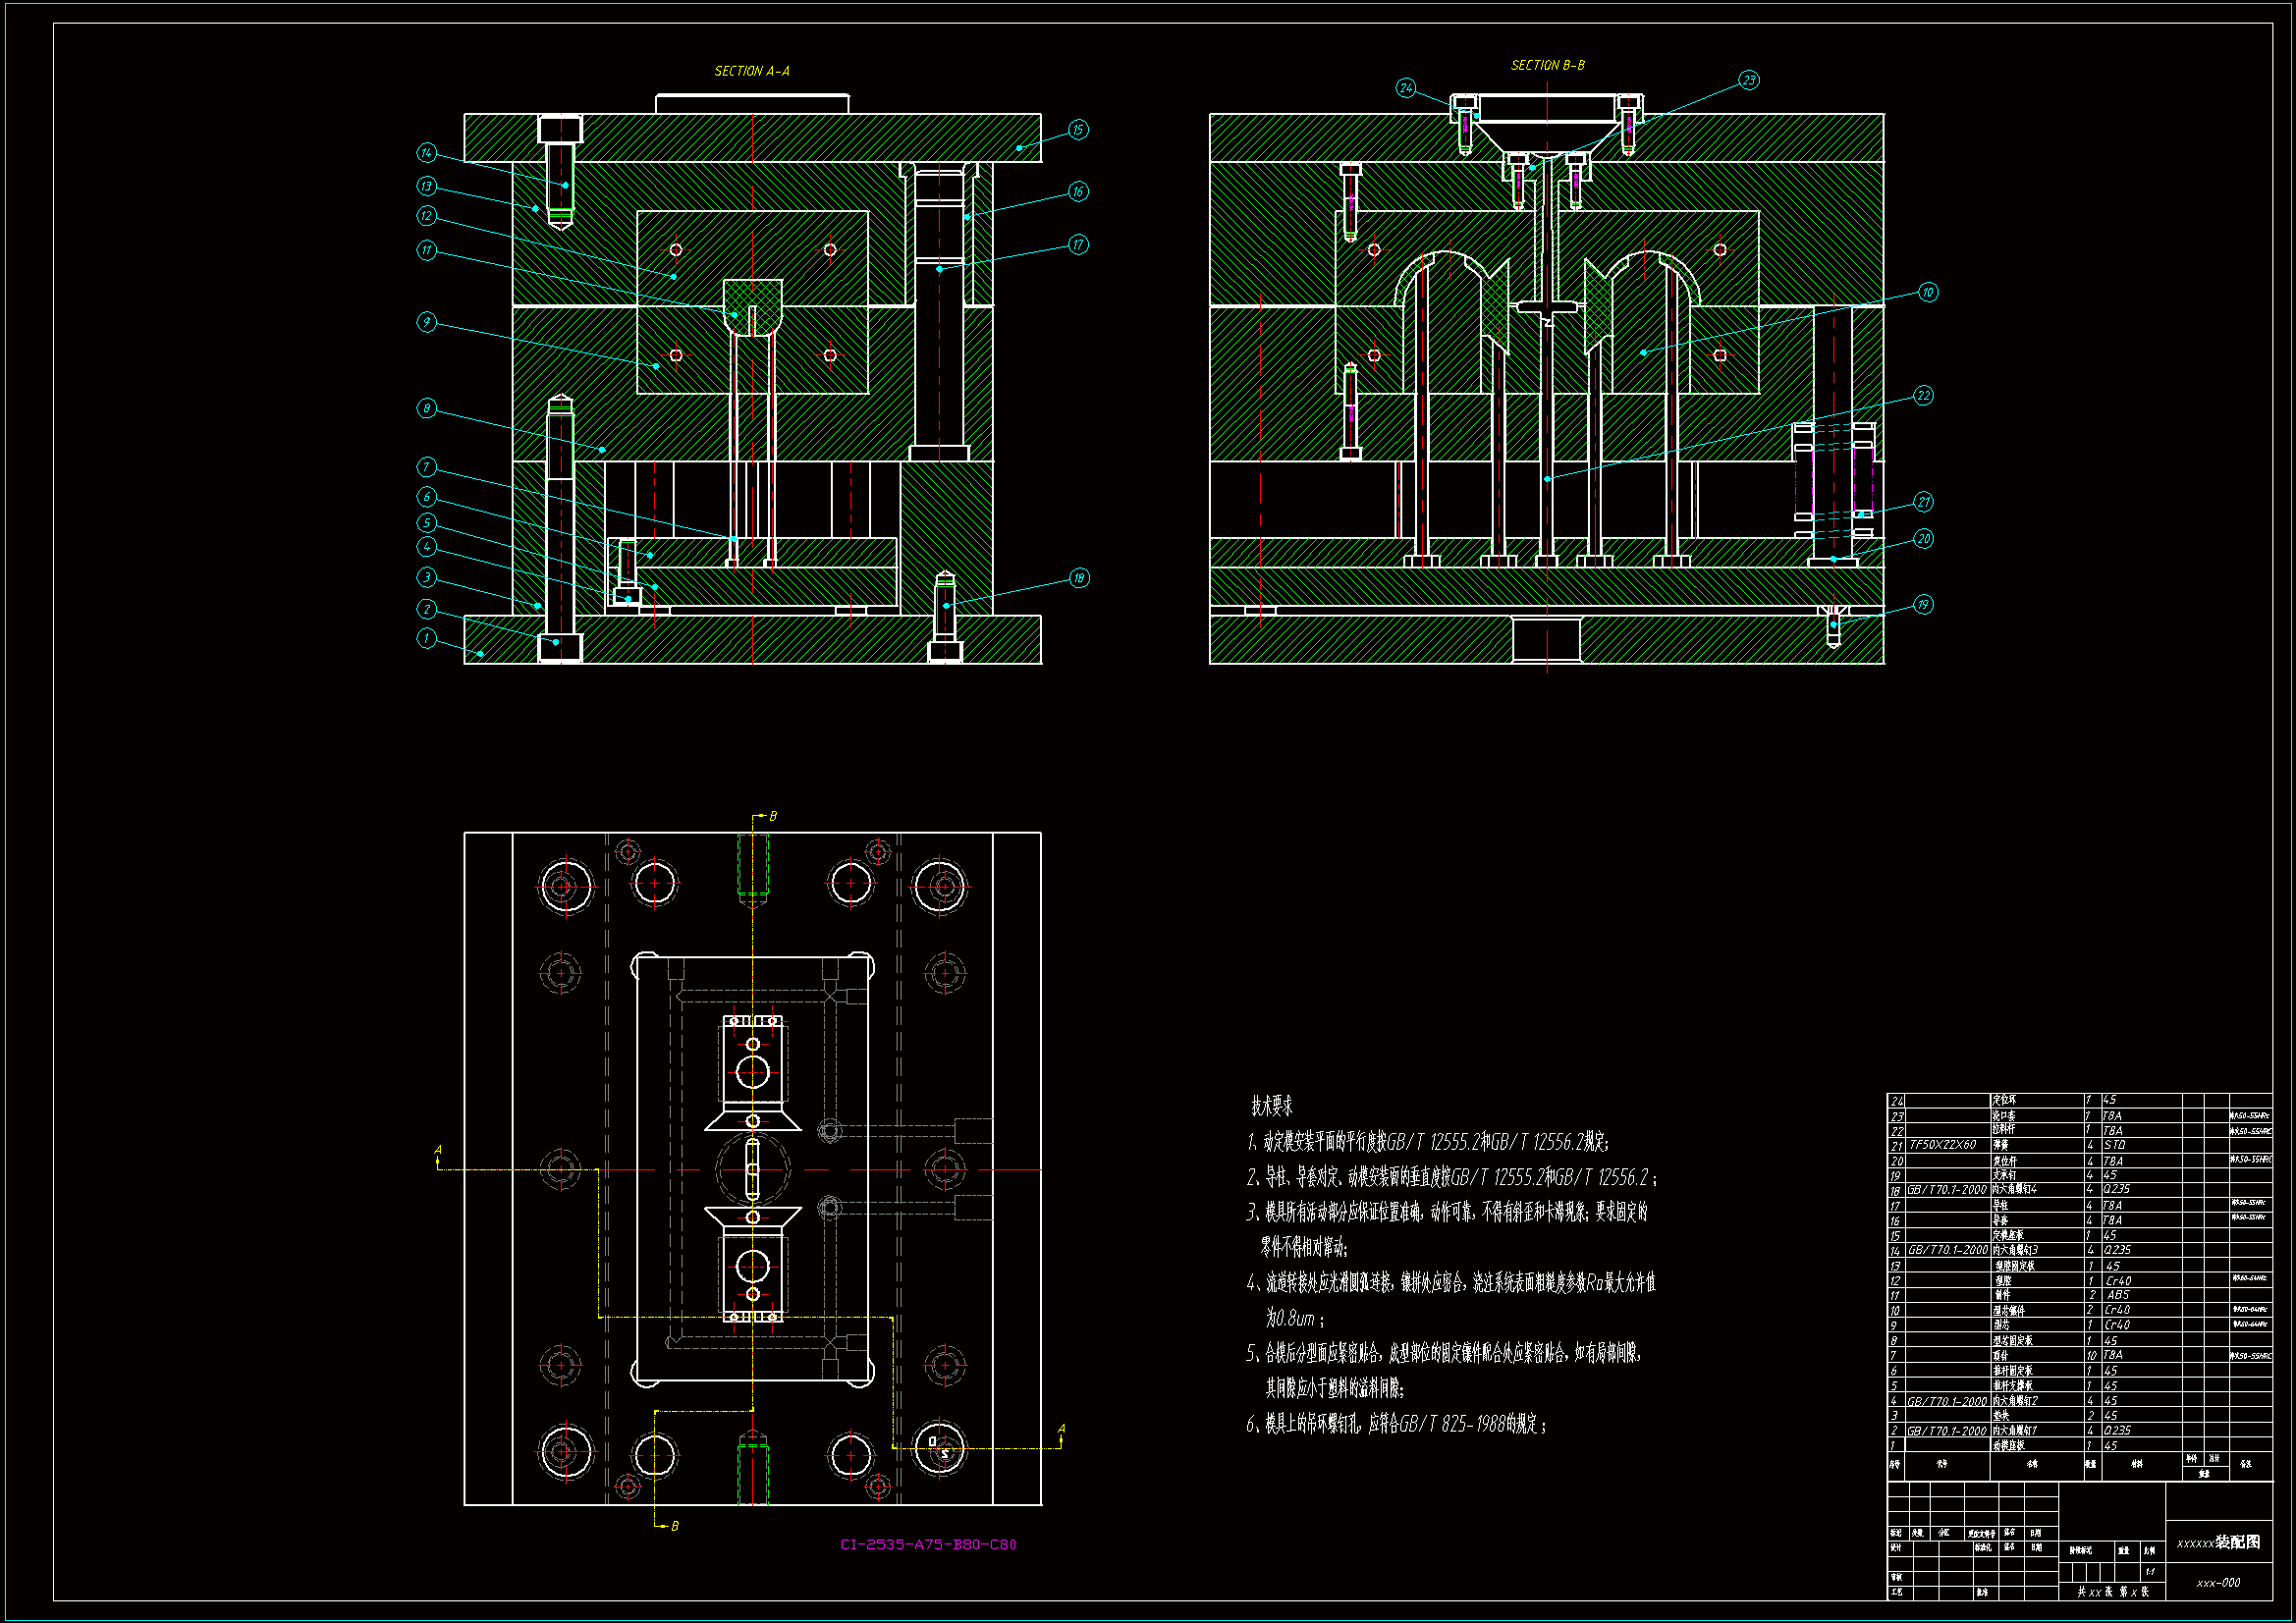Click top B section marker in plan view

pyautogui.click(x=772, y=817)
